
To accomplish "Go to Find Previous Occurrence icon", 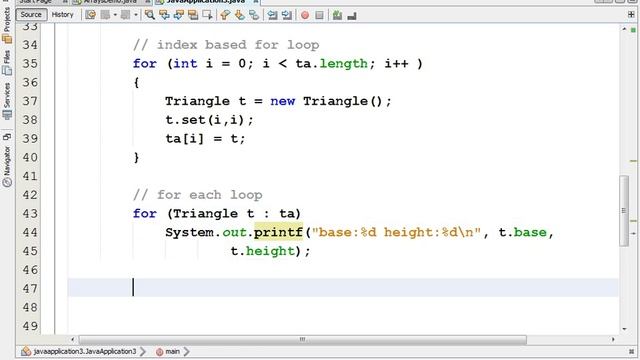I will (x=164, y=15).
